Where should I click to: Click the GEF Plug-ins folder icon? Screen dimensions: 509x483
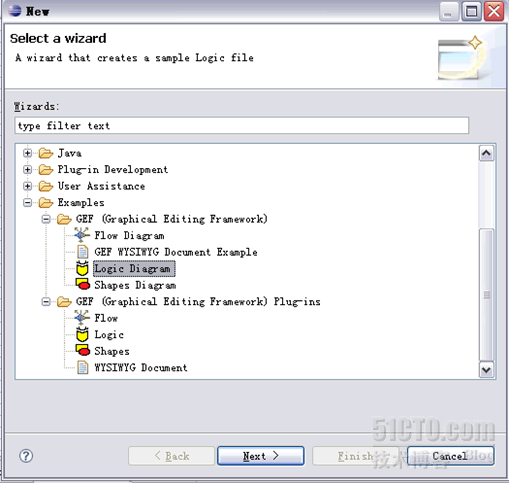[x=64, y=302]
